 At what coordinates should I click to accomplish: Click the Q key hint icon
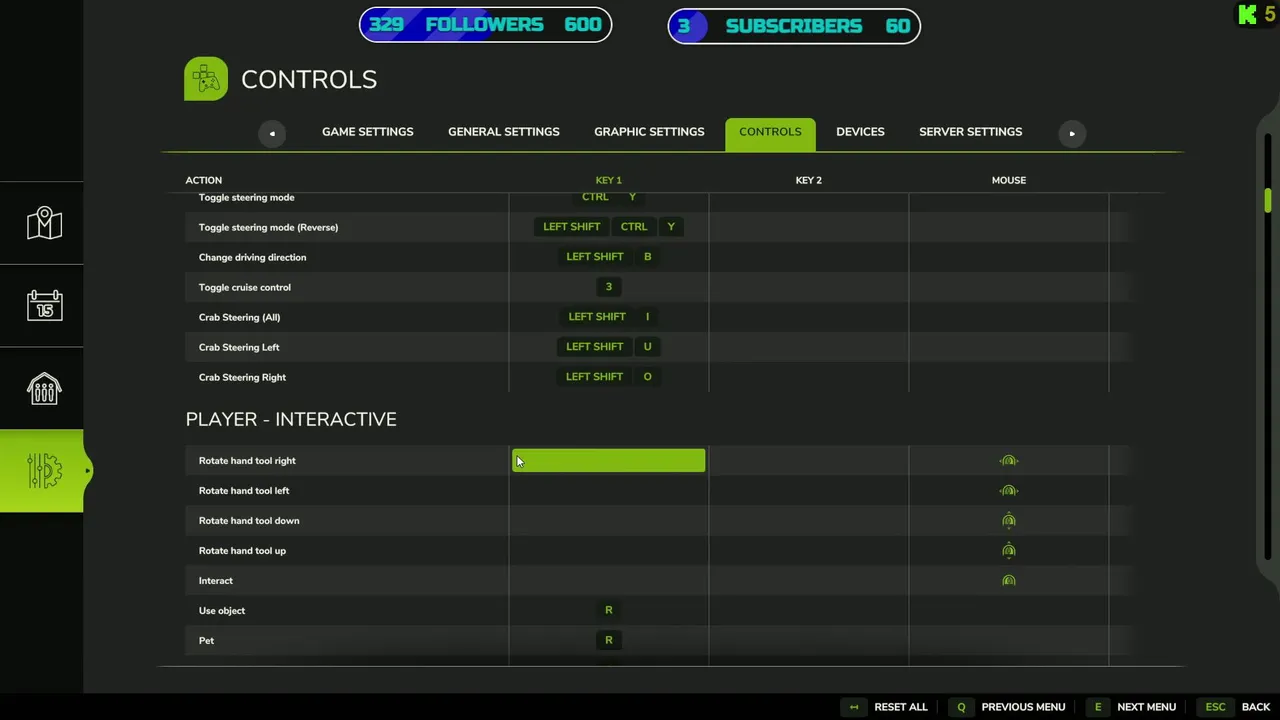pyautogui.click(x=961, y=707)
